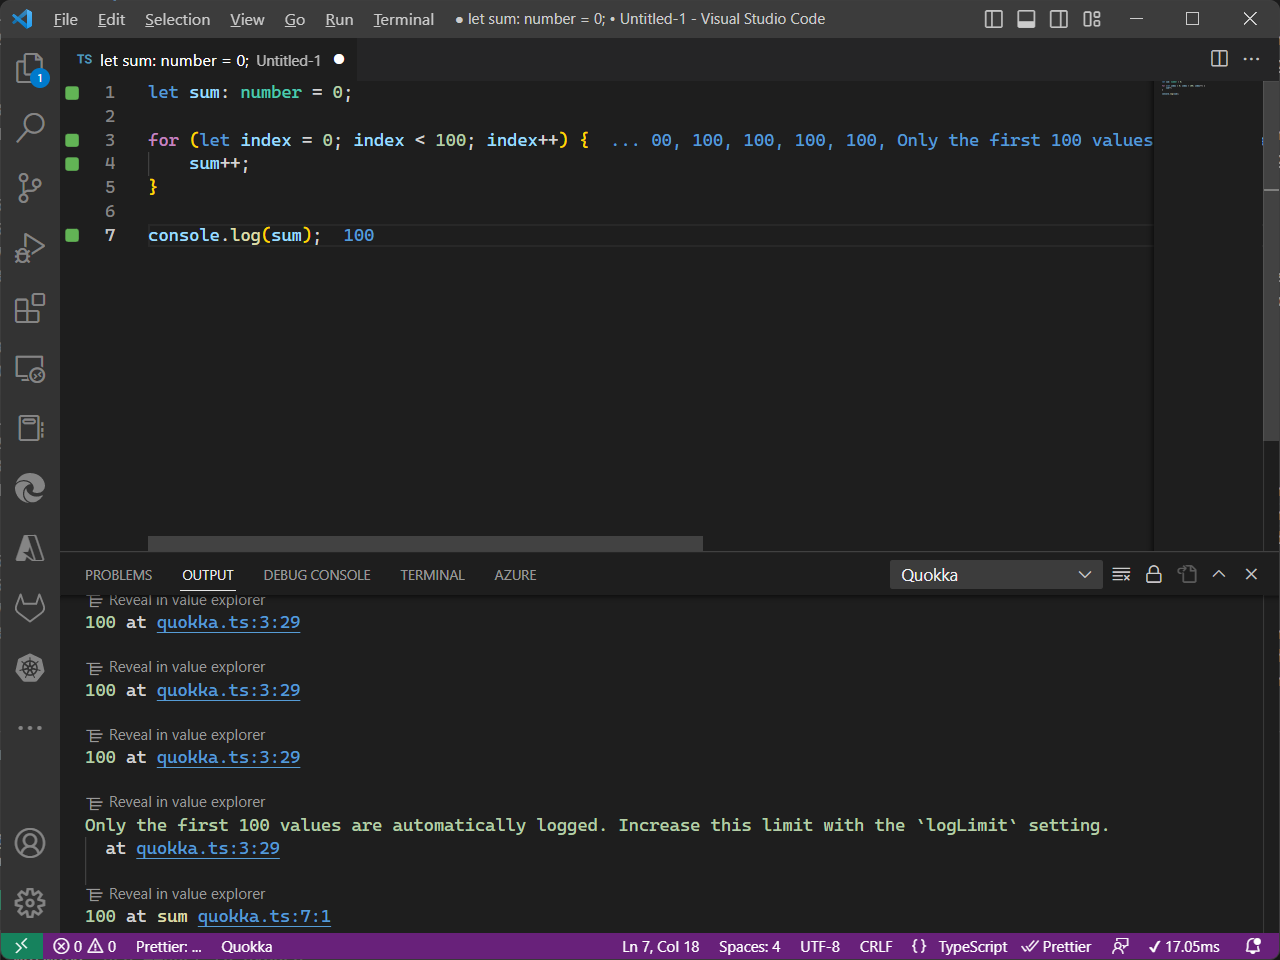Click the feedback icon in status bar

click(1121, 946)
